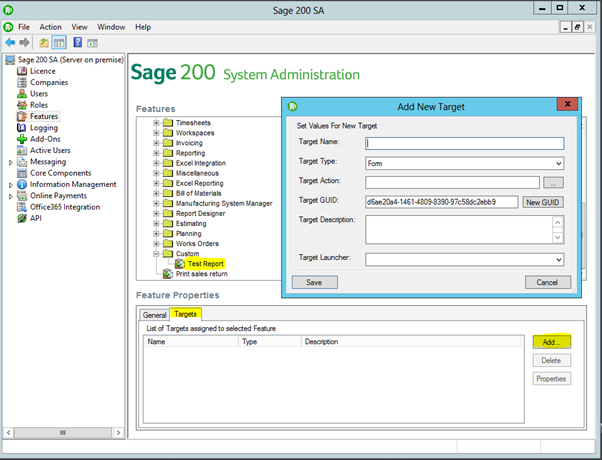Open the Action menu
Image resolution: width=602 pixels, height=460 pixels.
[x=50, y=27]
